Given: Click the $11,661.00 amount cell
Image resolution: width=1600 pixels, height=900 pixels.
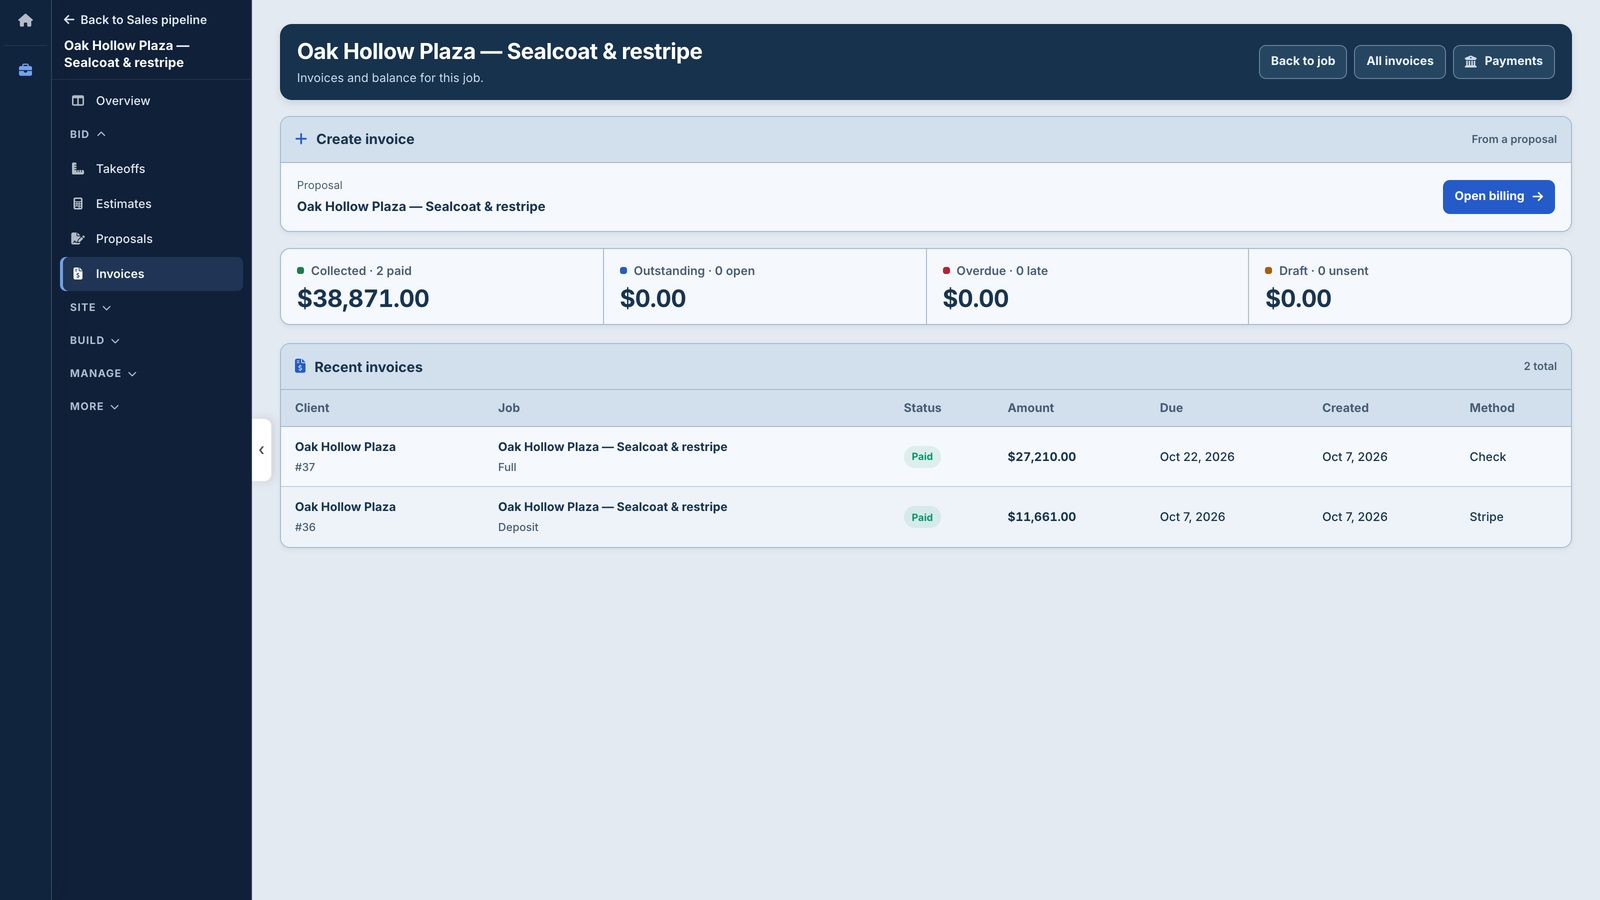Looking at the screenshot, I should tap(1042, 517).
